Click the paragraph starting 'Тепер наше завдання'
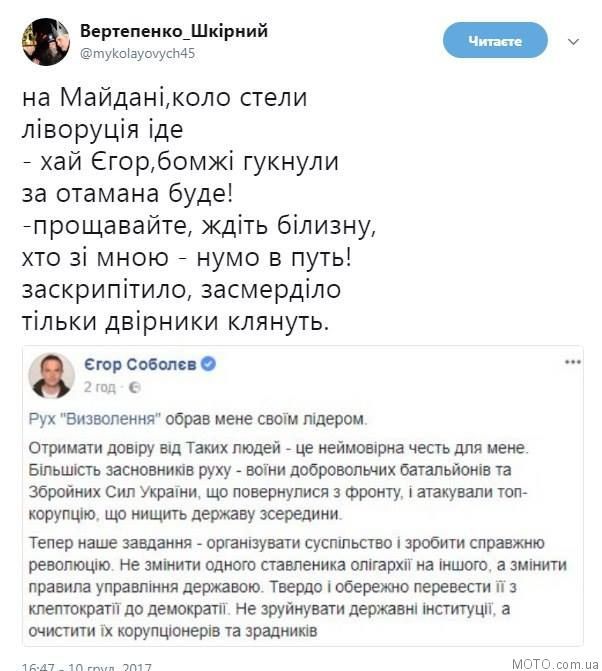The width and height of the screenshot is (602, 671). tap(298, 587)
